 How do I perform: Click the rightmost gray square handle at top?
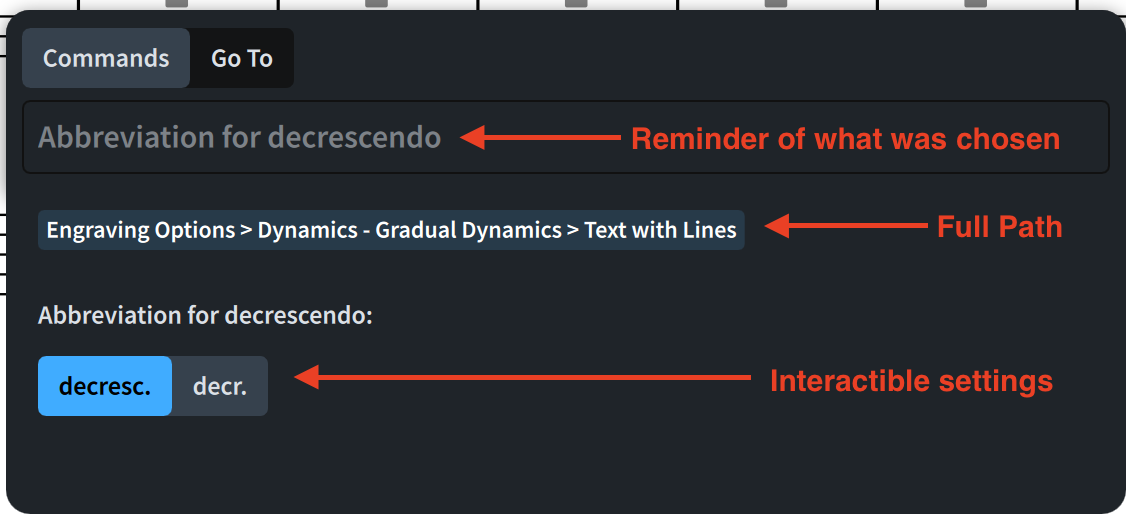[976, 3]
